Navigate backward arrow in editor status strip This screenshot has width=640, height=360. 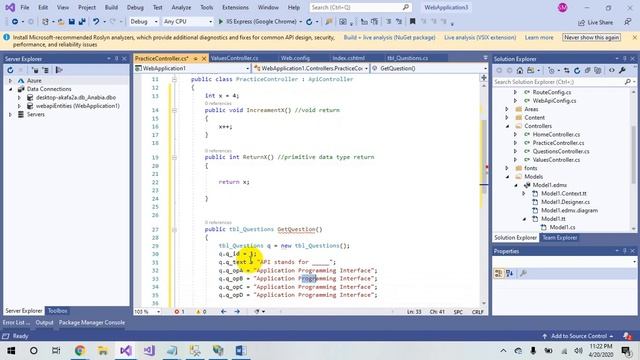[x=224, y=311]
